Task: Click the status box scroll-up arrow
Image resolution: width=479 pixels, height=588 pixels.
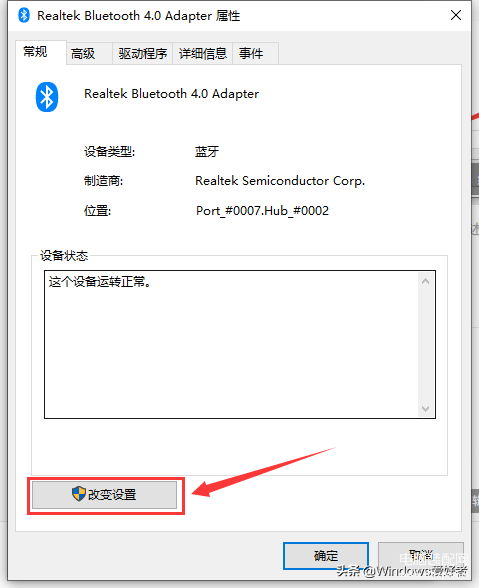Action: click(425, 281)
